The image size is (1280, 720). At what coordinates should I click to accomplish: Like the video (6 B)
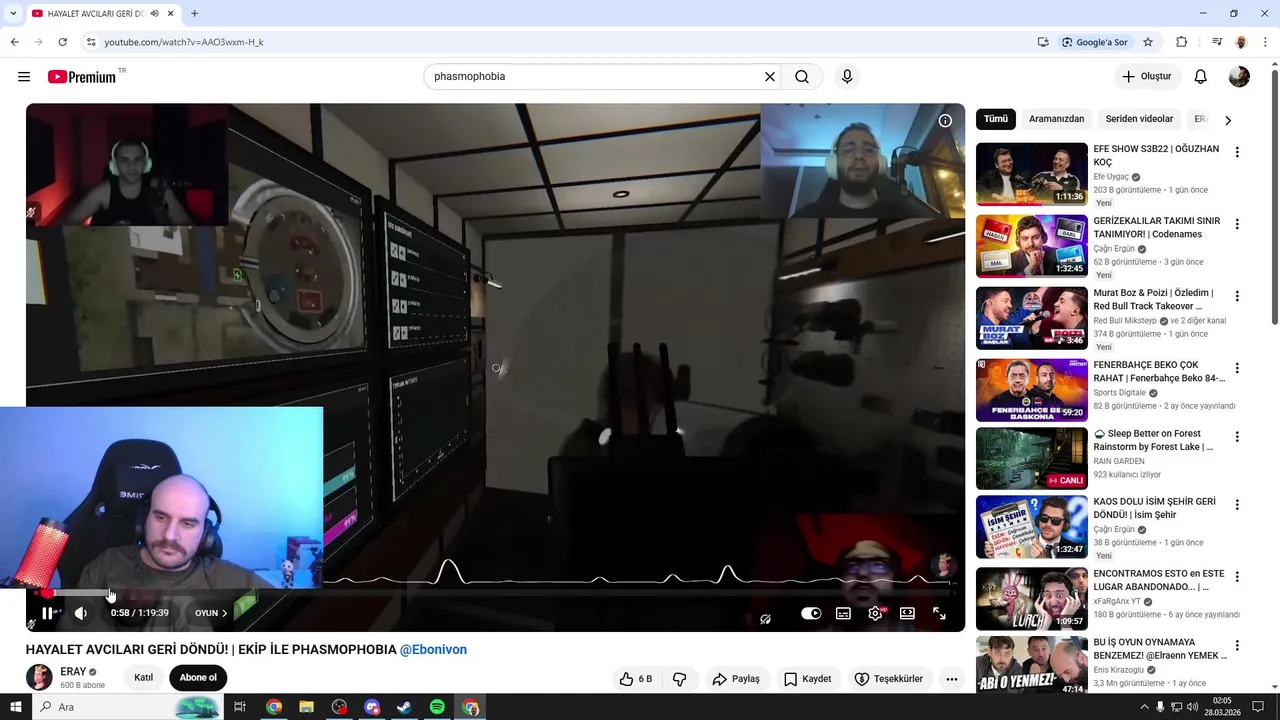click(636, 679)
